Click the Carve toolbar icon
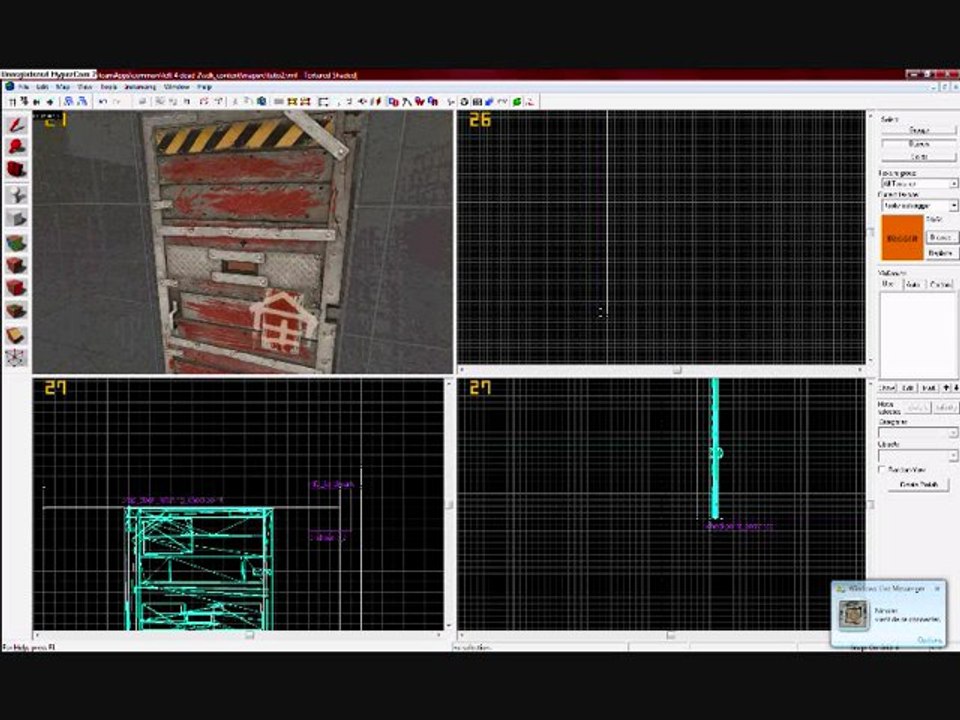Image resolution: width=960 pixels, height=720 pixels. click(142, 102)
